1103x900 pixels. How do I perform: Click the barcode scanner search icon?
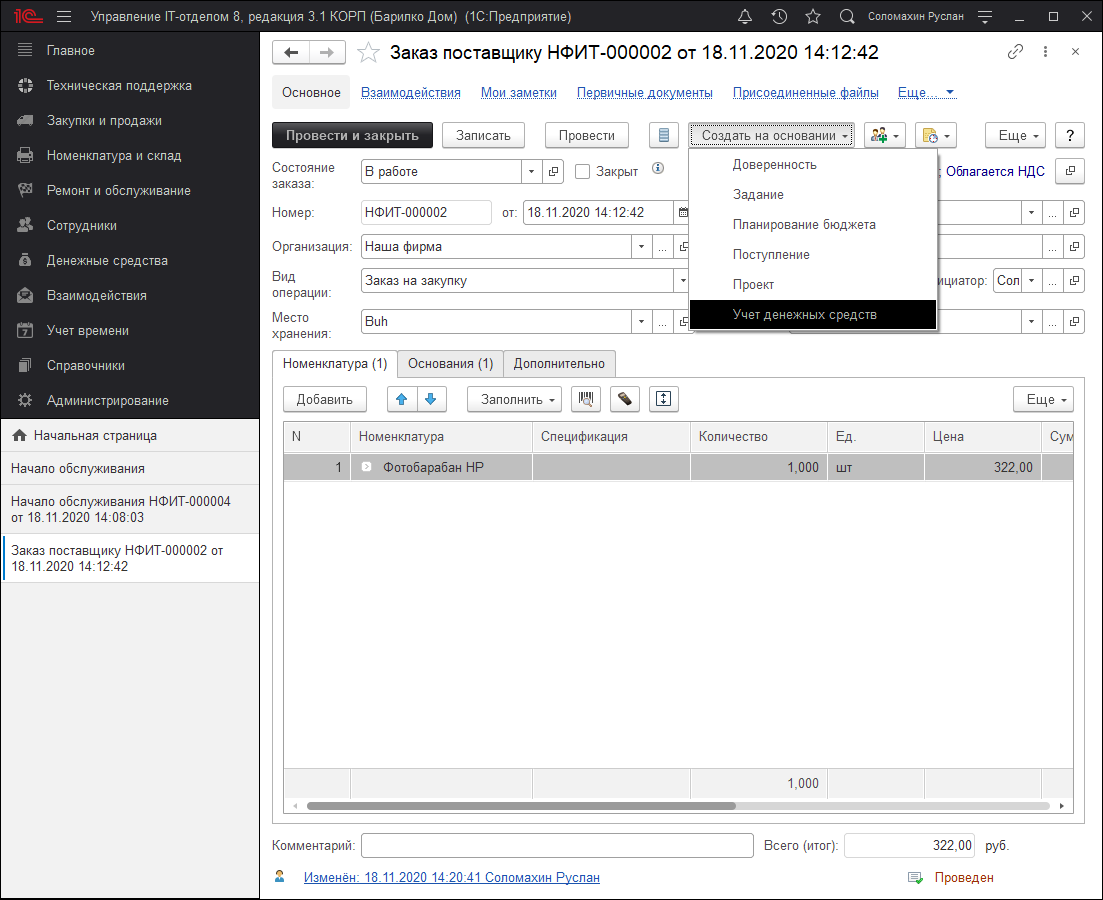coord(586,399)
